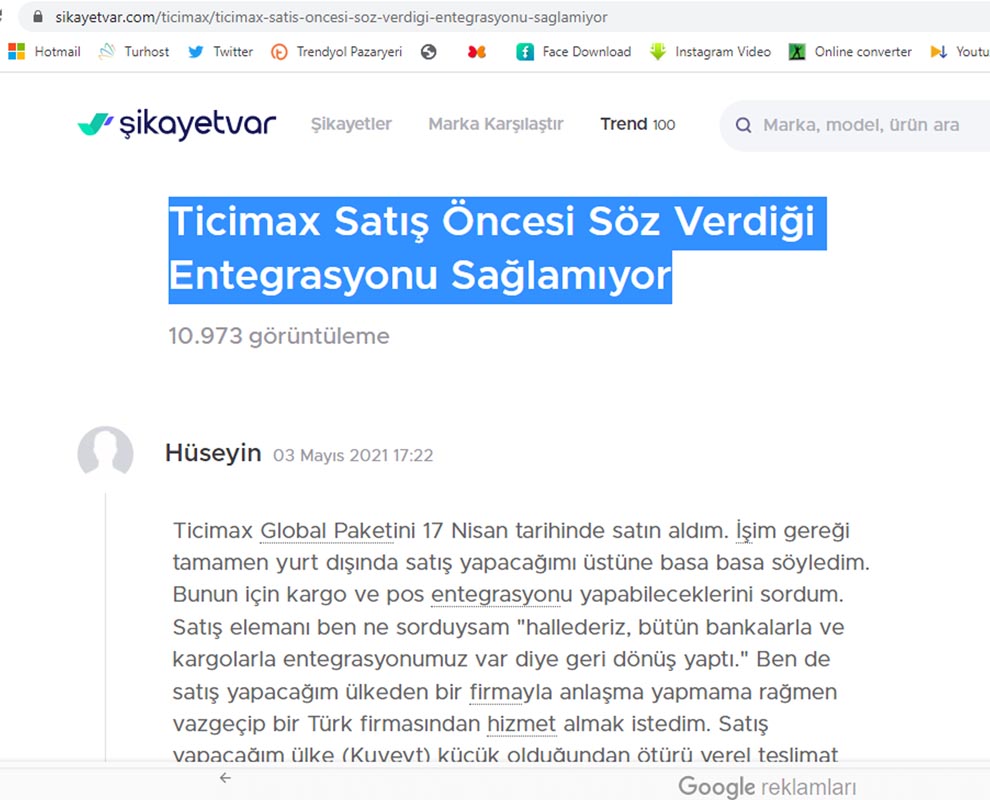
Task: Click the back arrow on the ad bar
Action: (x=225, y=778)
